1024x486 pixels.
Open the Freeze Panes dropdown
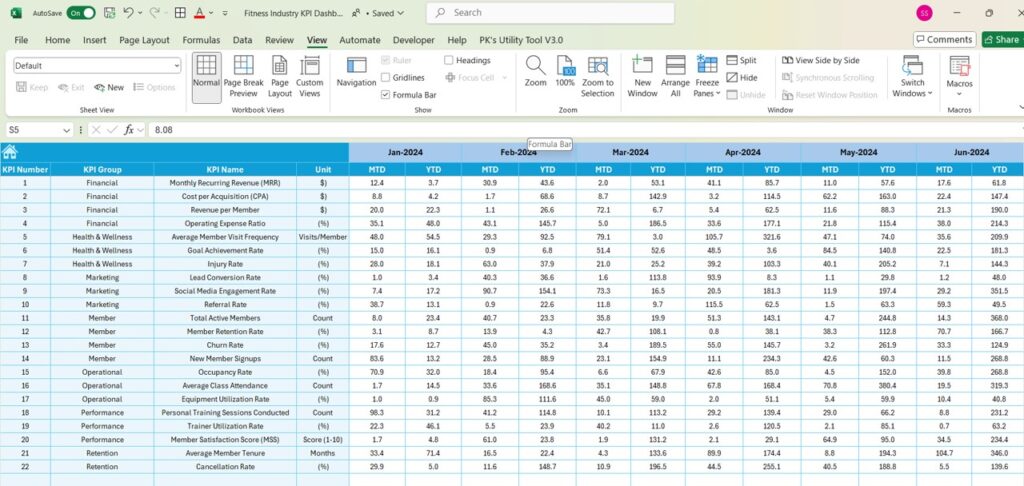click(707, 77)
